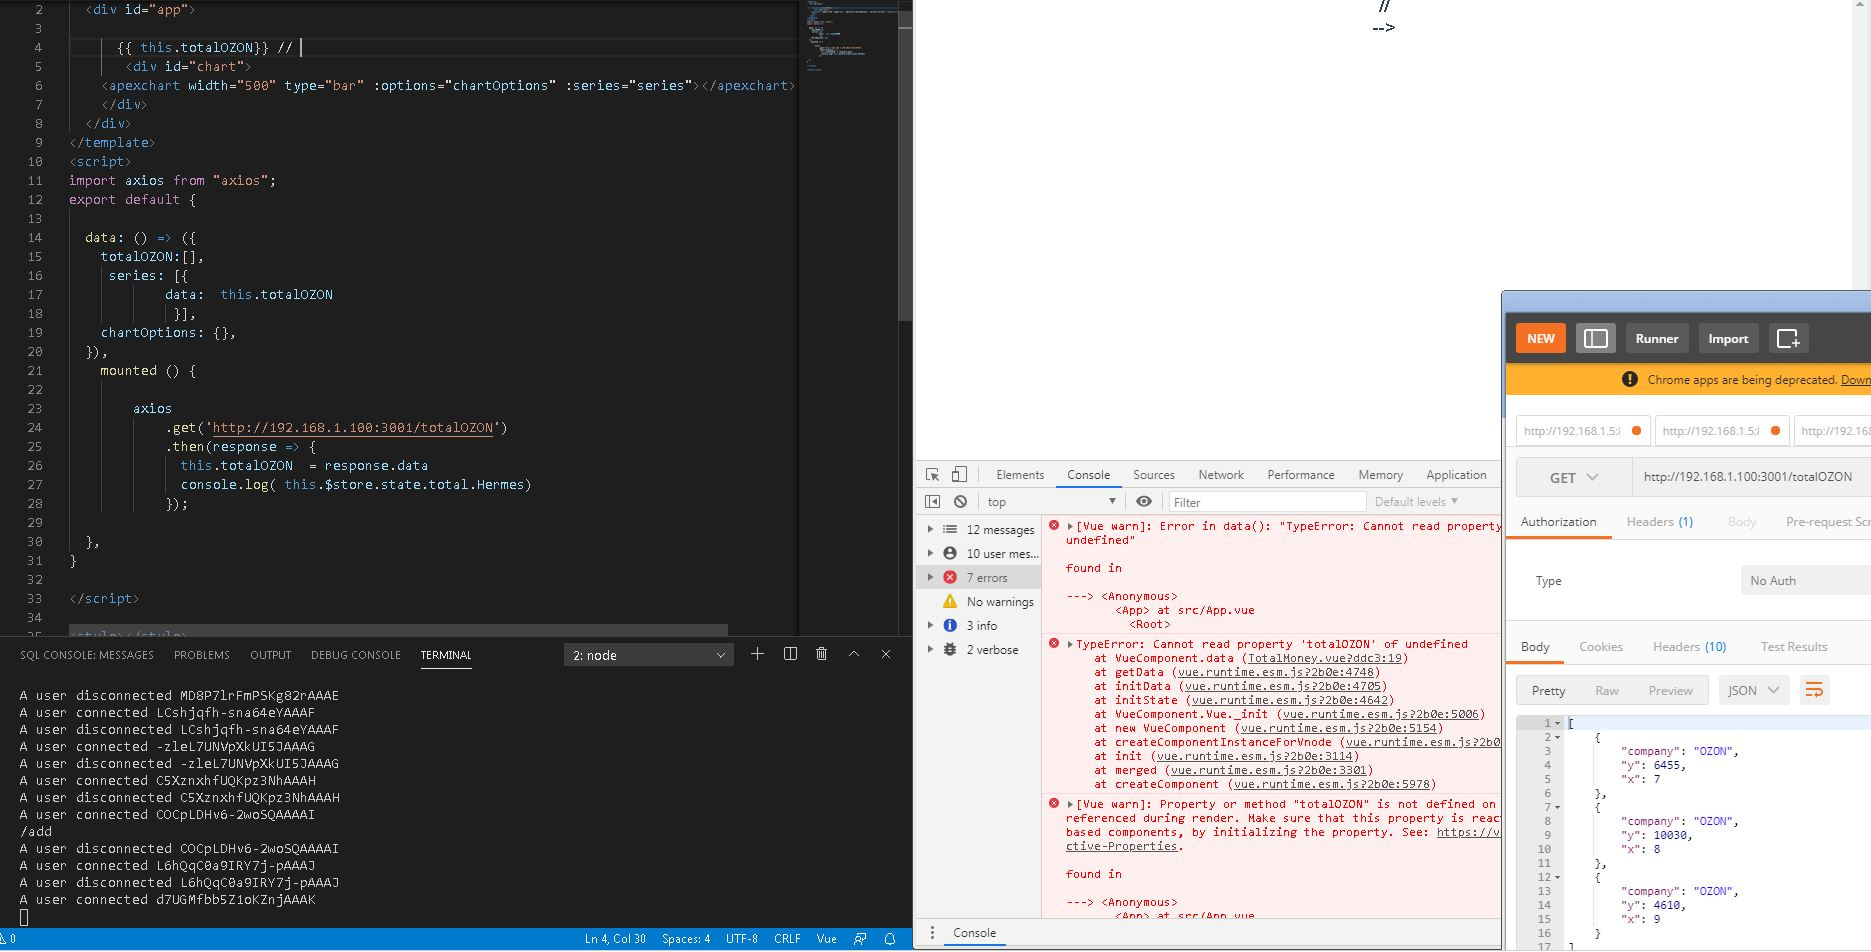Hide the DevTools console sidebar
1871x952 pixels.
pyautogui.click(x=932, y=502)
